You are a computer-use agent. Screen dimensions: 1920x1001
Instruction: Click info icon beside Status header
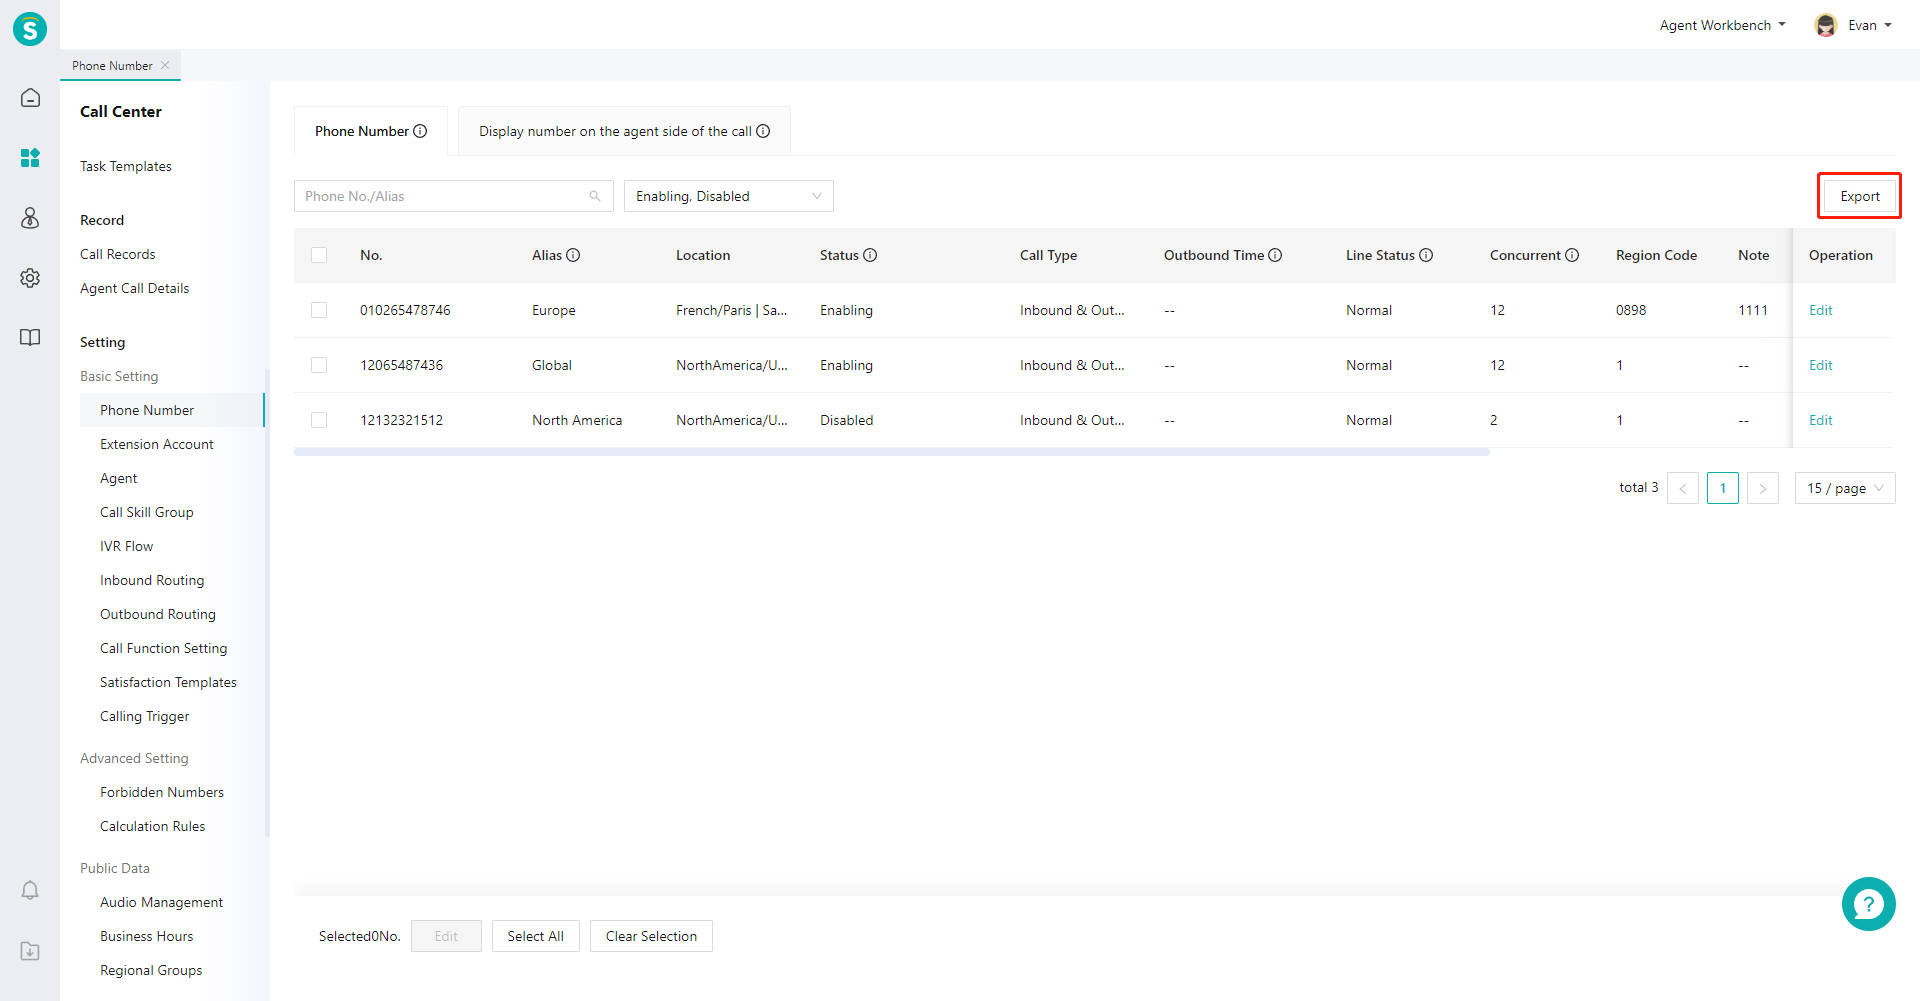[x=870, y=255]
